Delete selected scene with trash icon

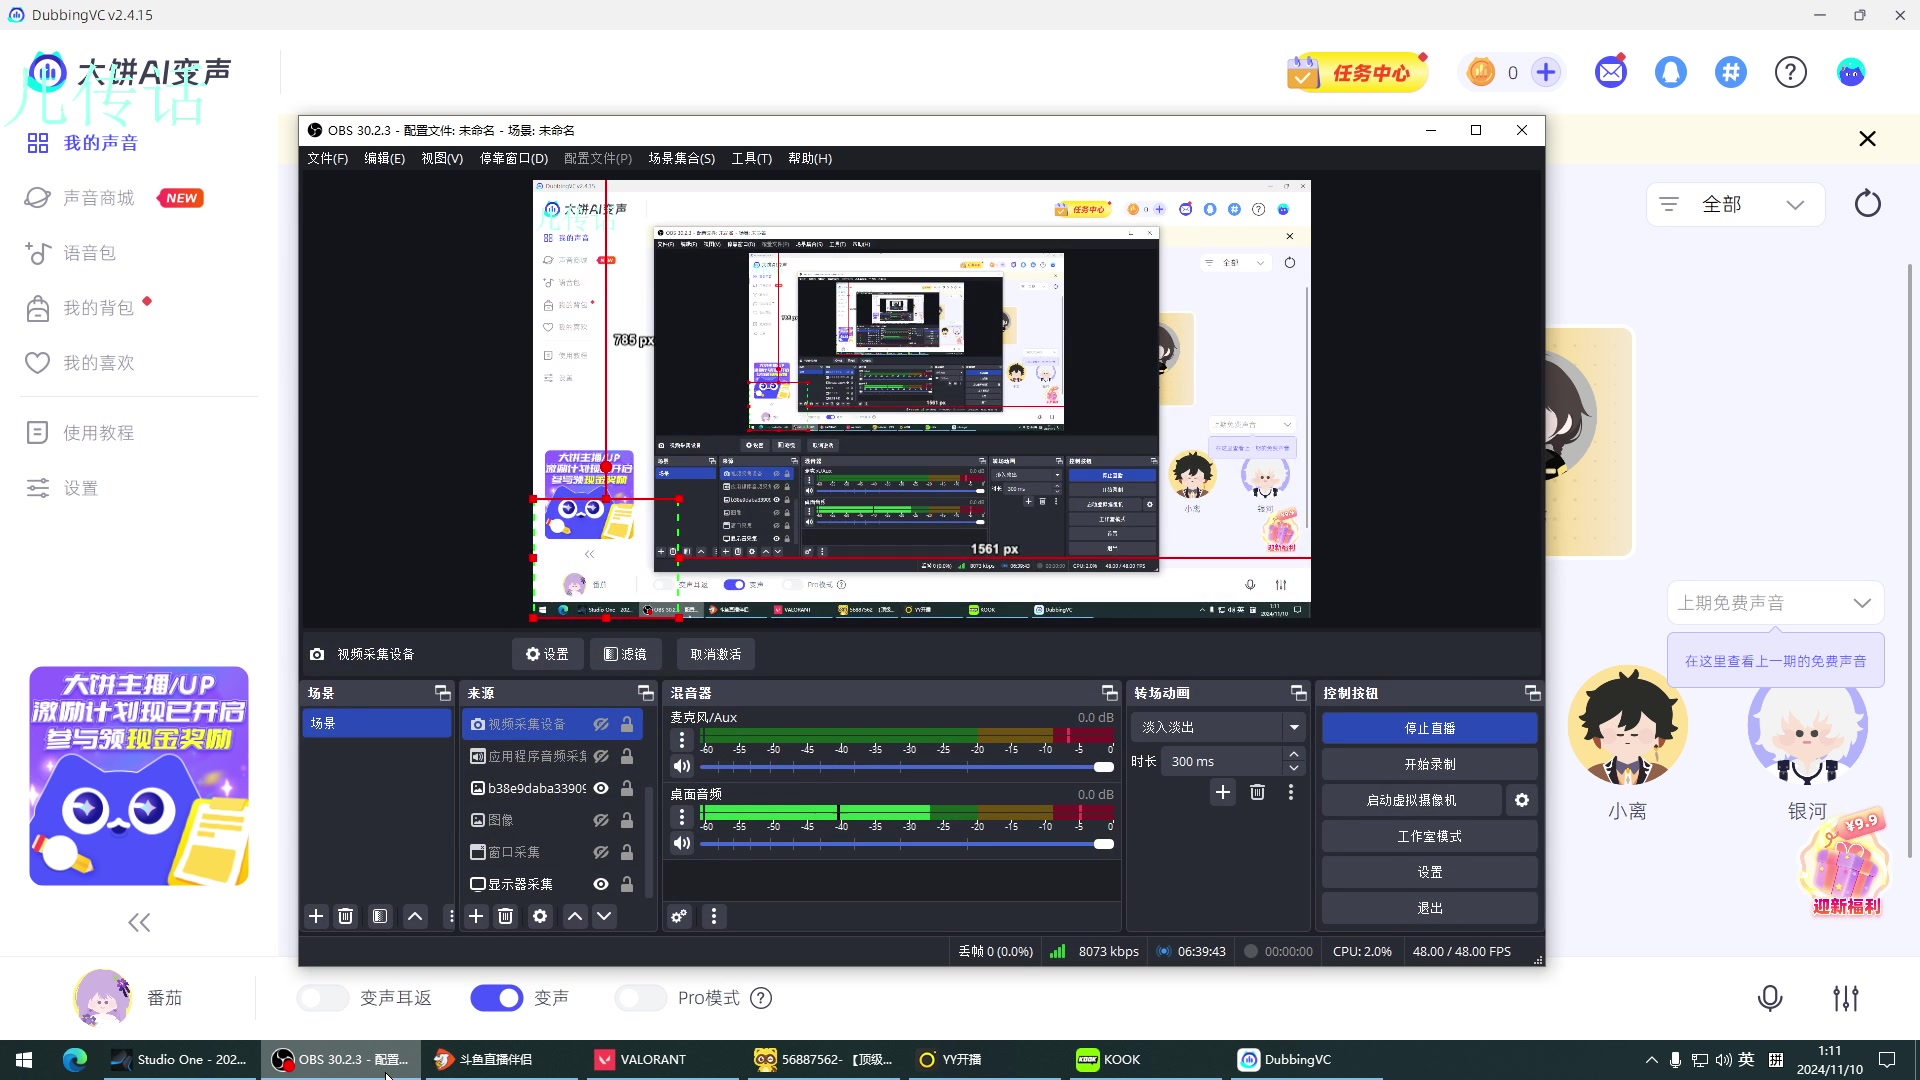pos(345,916)
